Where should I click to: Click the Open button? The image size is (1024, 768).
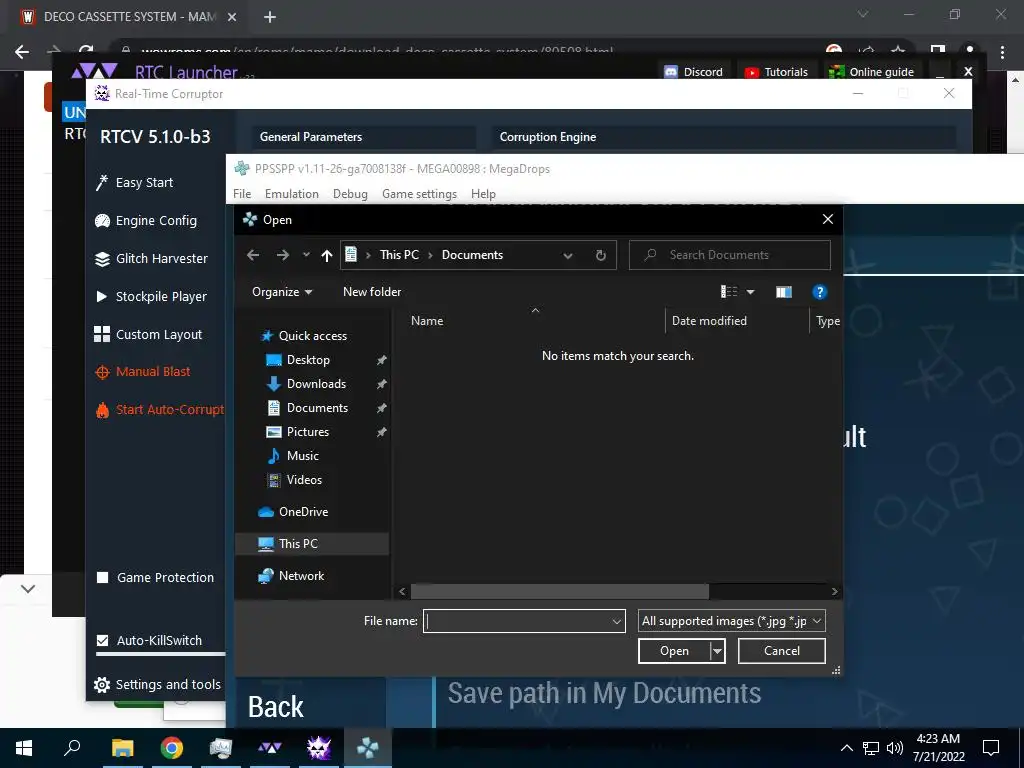tap(674, 651)
